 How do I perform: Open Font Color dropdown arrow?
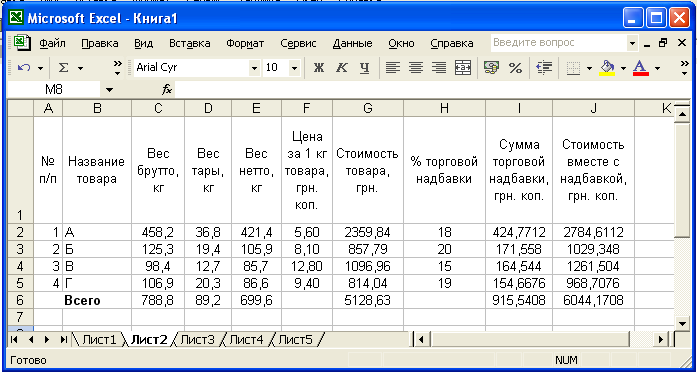[x=657, y=69]
